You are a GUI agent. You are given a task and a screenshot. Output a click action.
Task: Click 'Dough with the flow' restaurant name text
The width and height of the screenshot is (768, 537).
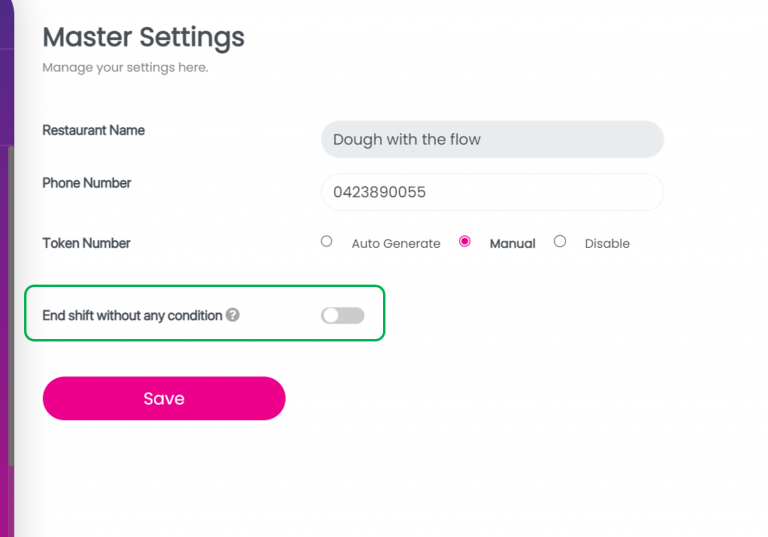click(x=406, y=139)
